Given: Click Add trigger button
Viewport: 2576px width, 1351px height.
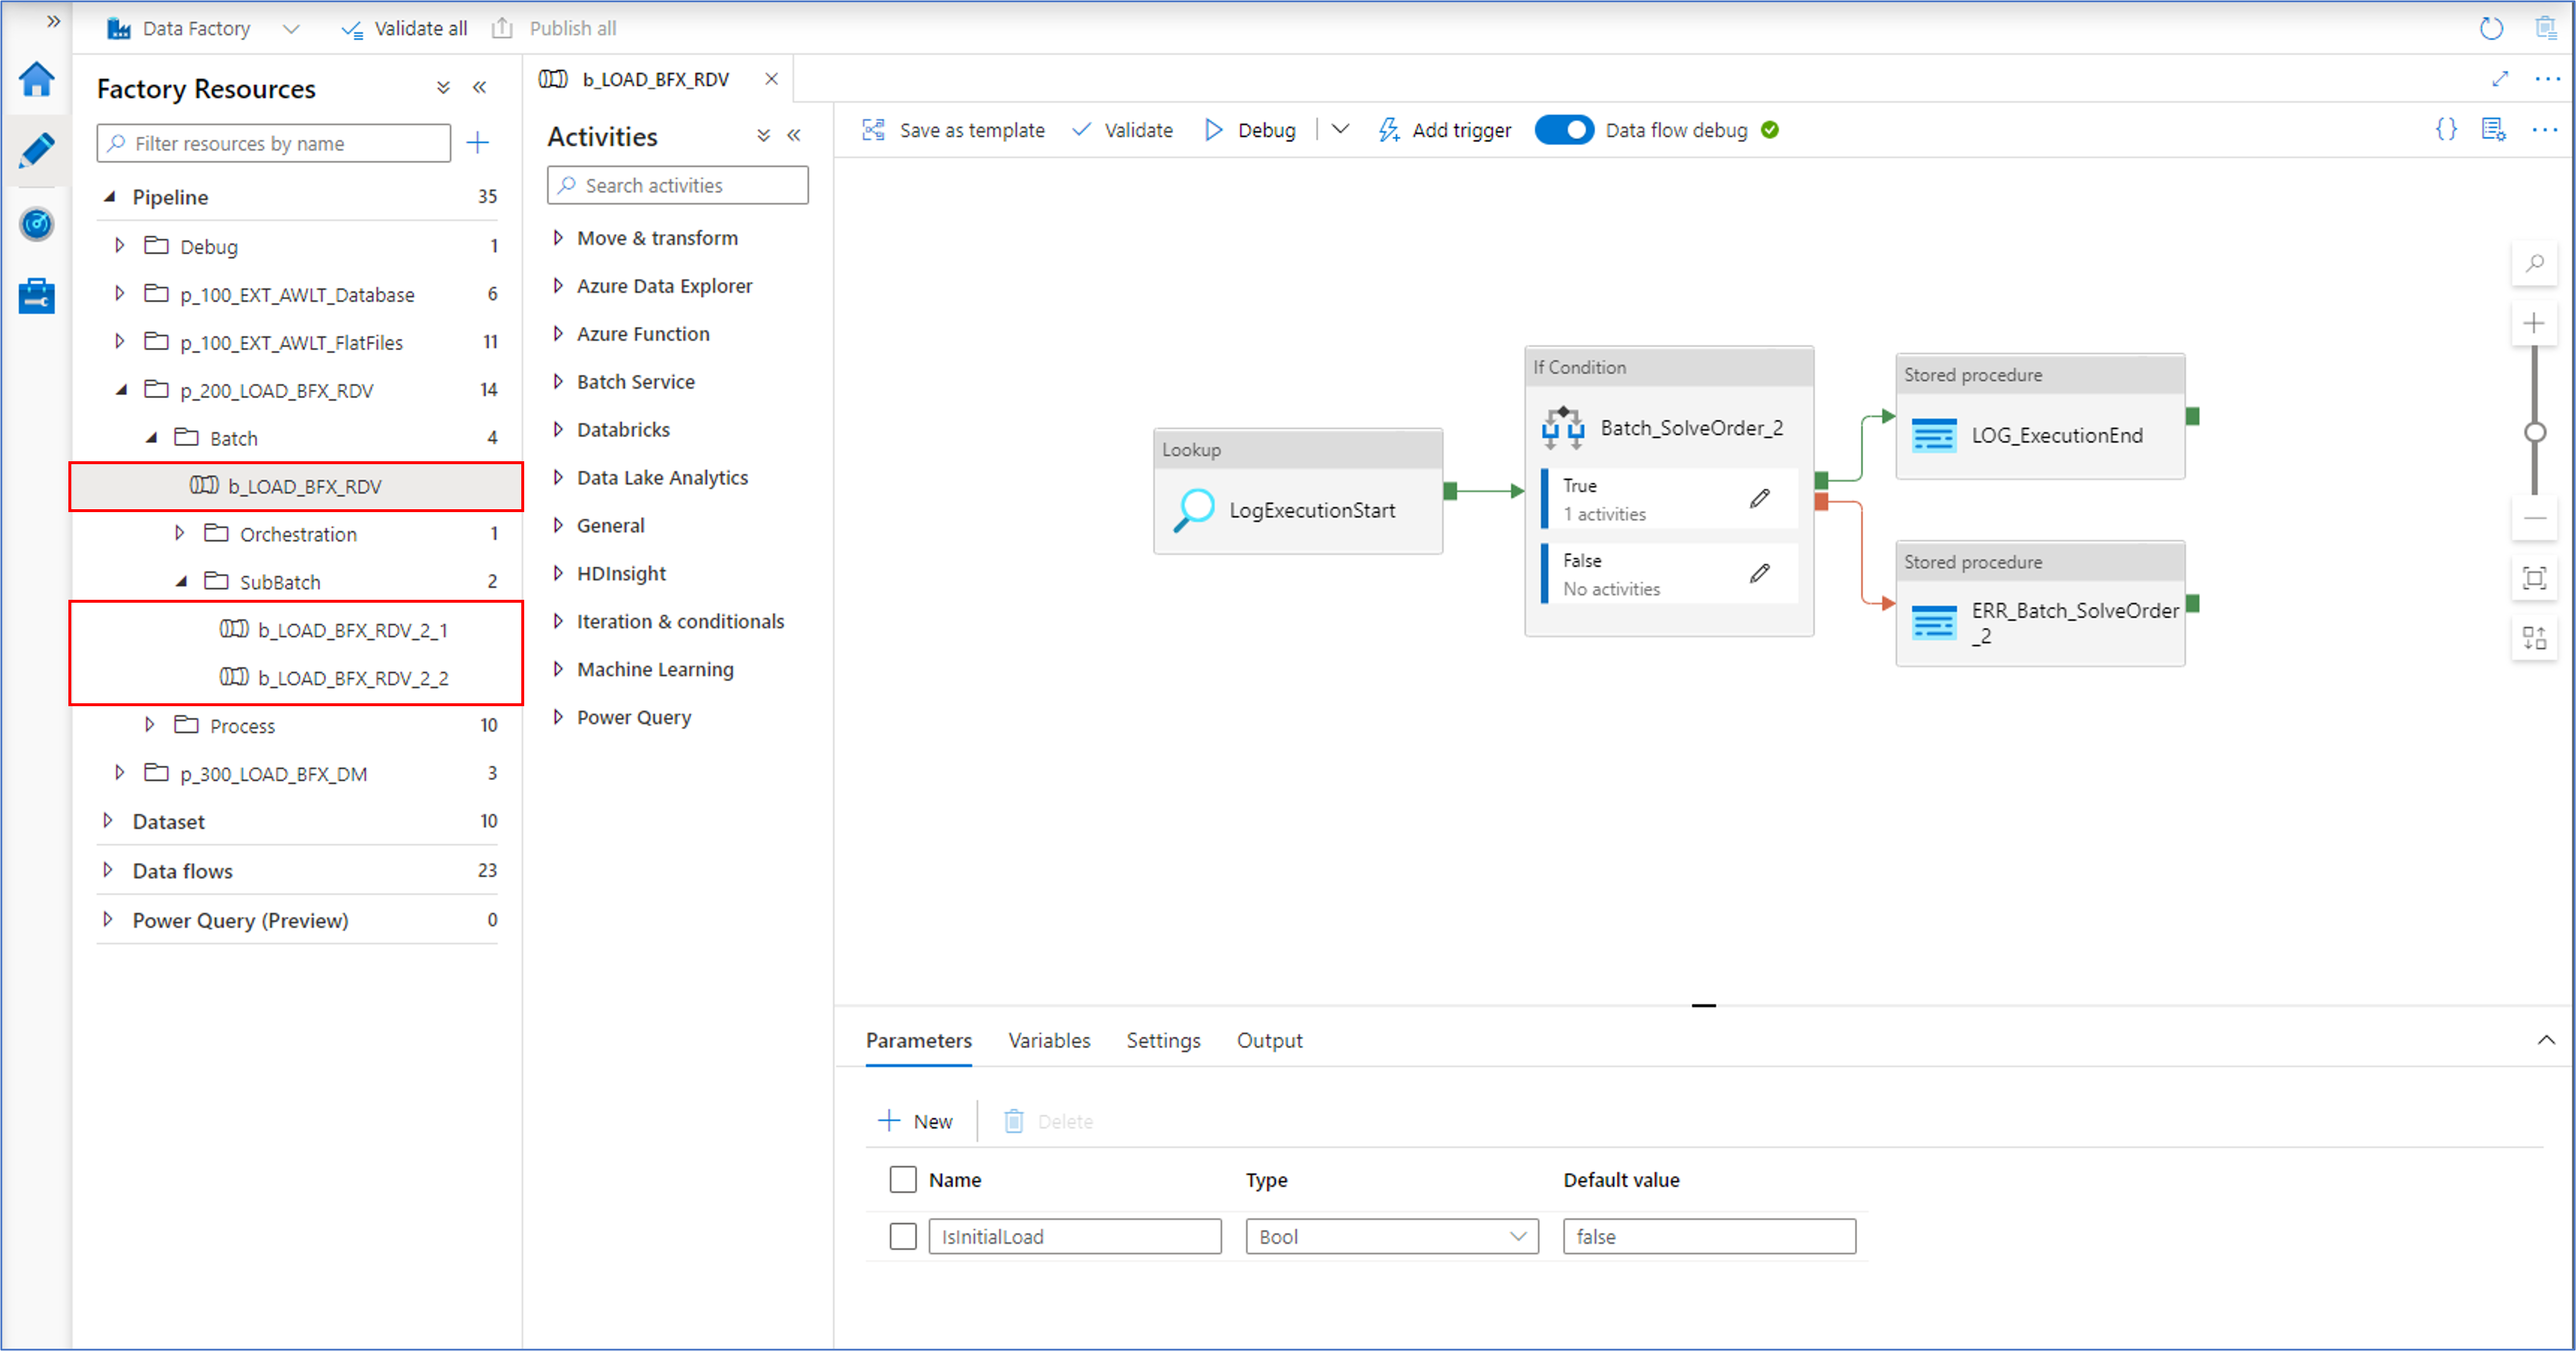Looking at the screenshot, I should pos(1445,130).
